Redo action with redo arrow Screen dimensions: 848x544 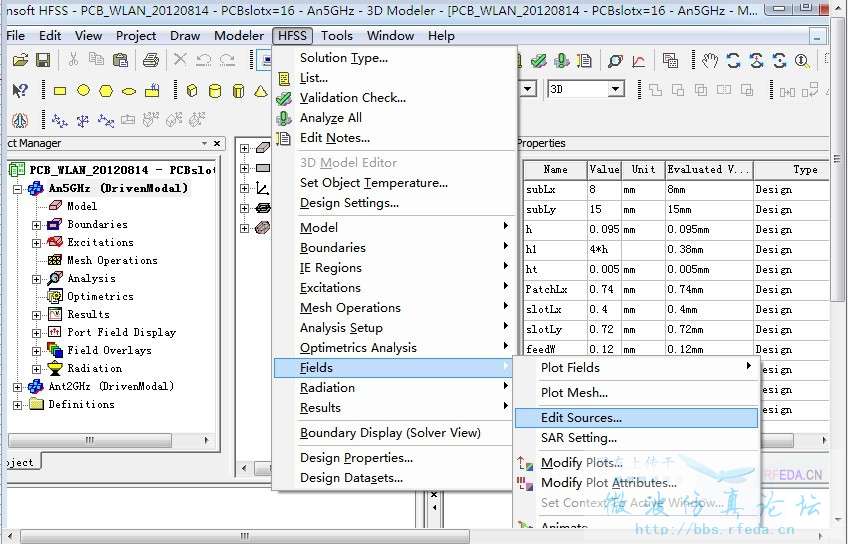click(x=227, y=59)
